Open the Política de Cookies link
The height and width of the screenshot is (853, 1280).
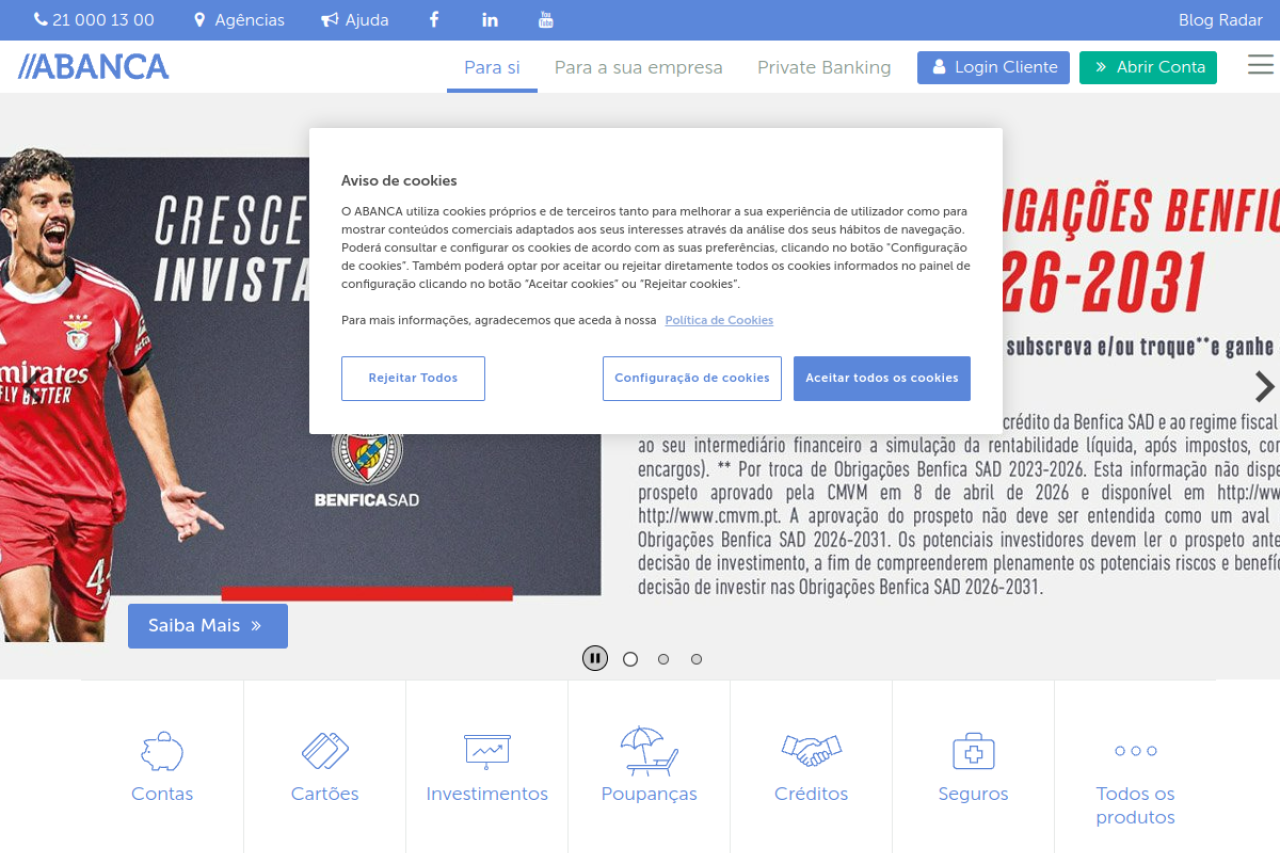(x=719, y=320)
